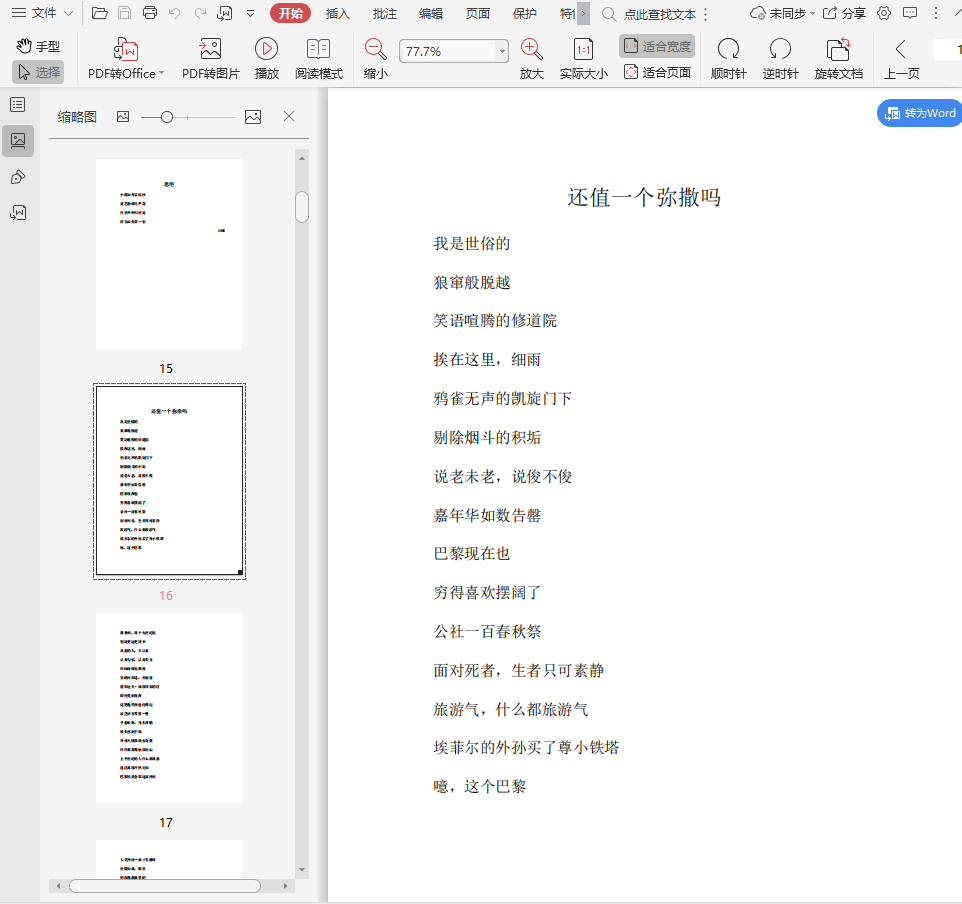The height and width of the screenshot is (904, 962).
Task: Toggle 适合宽度 fit-width mode
Action: tap(657, 46)
